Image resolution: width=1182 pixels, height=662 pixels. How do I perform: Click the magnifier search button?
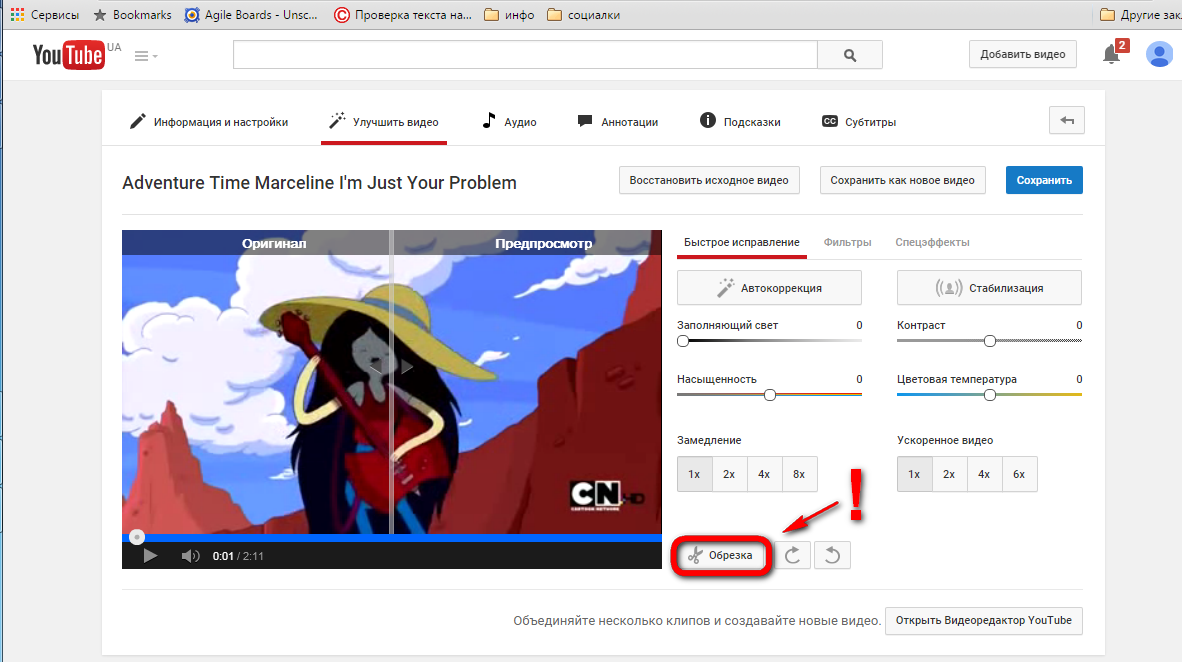click(x=850, y=55)
